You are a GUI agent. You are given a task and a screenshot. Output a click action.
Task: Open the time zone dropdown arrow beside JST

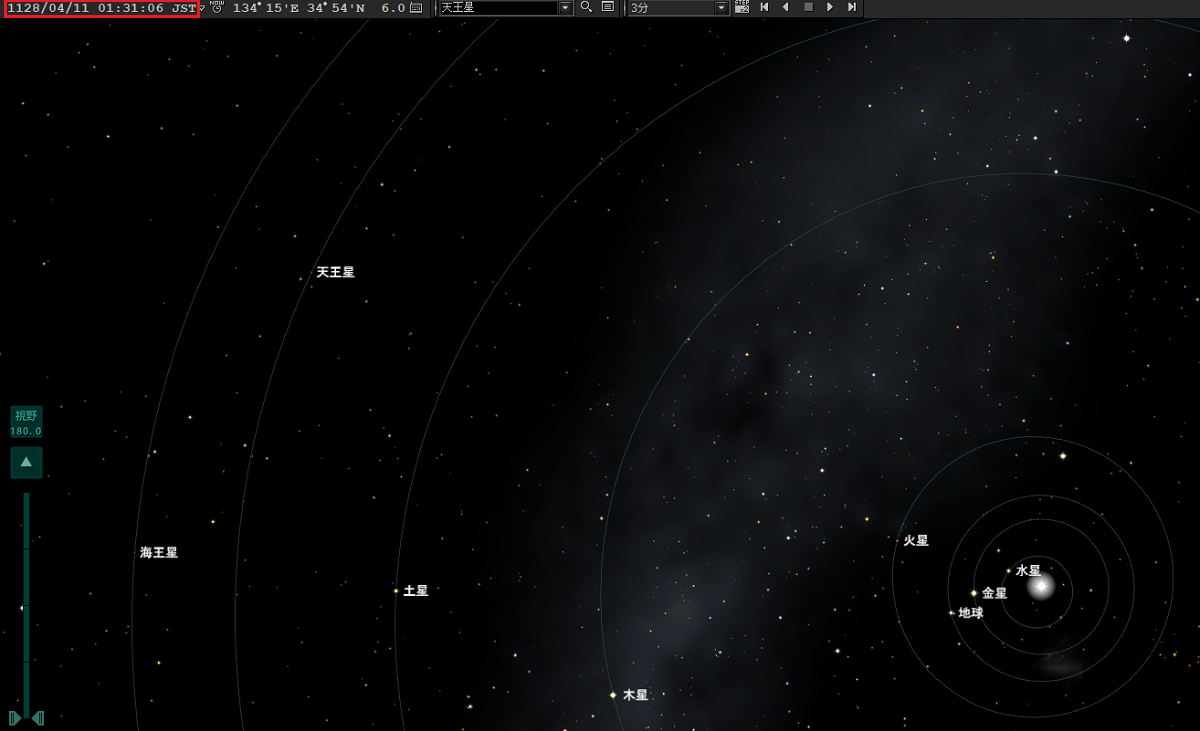(x=202, y=9)
